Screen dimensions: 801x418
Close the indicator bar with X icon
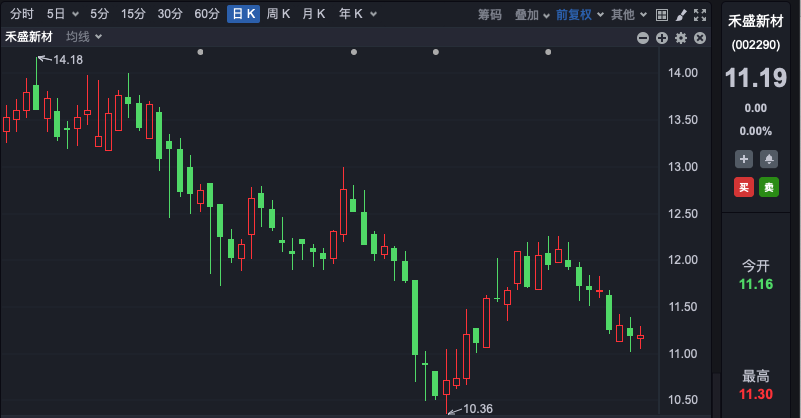(x=700, y=38)
